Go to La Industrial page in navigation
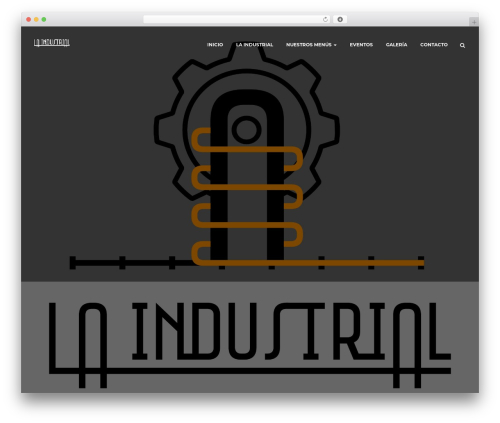 [254, 45]
